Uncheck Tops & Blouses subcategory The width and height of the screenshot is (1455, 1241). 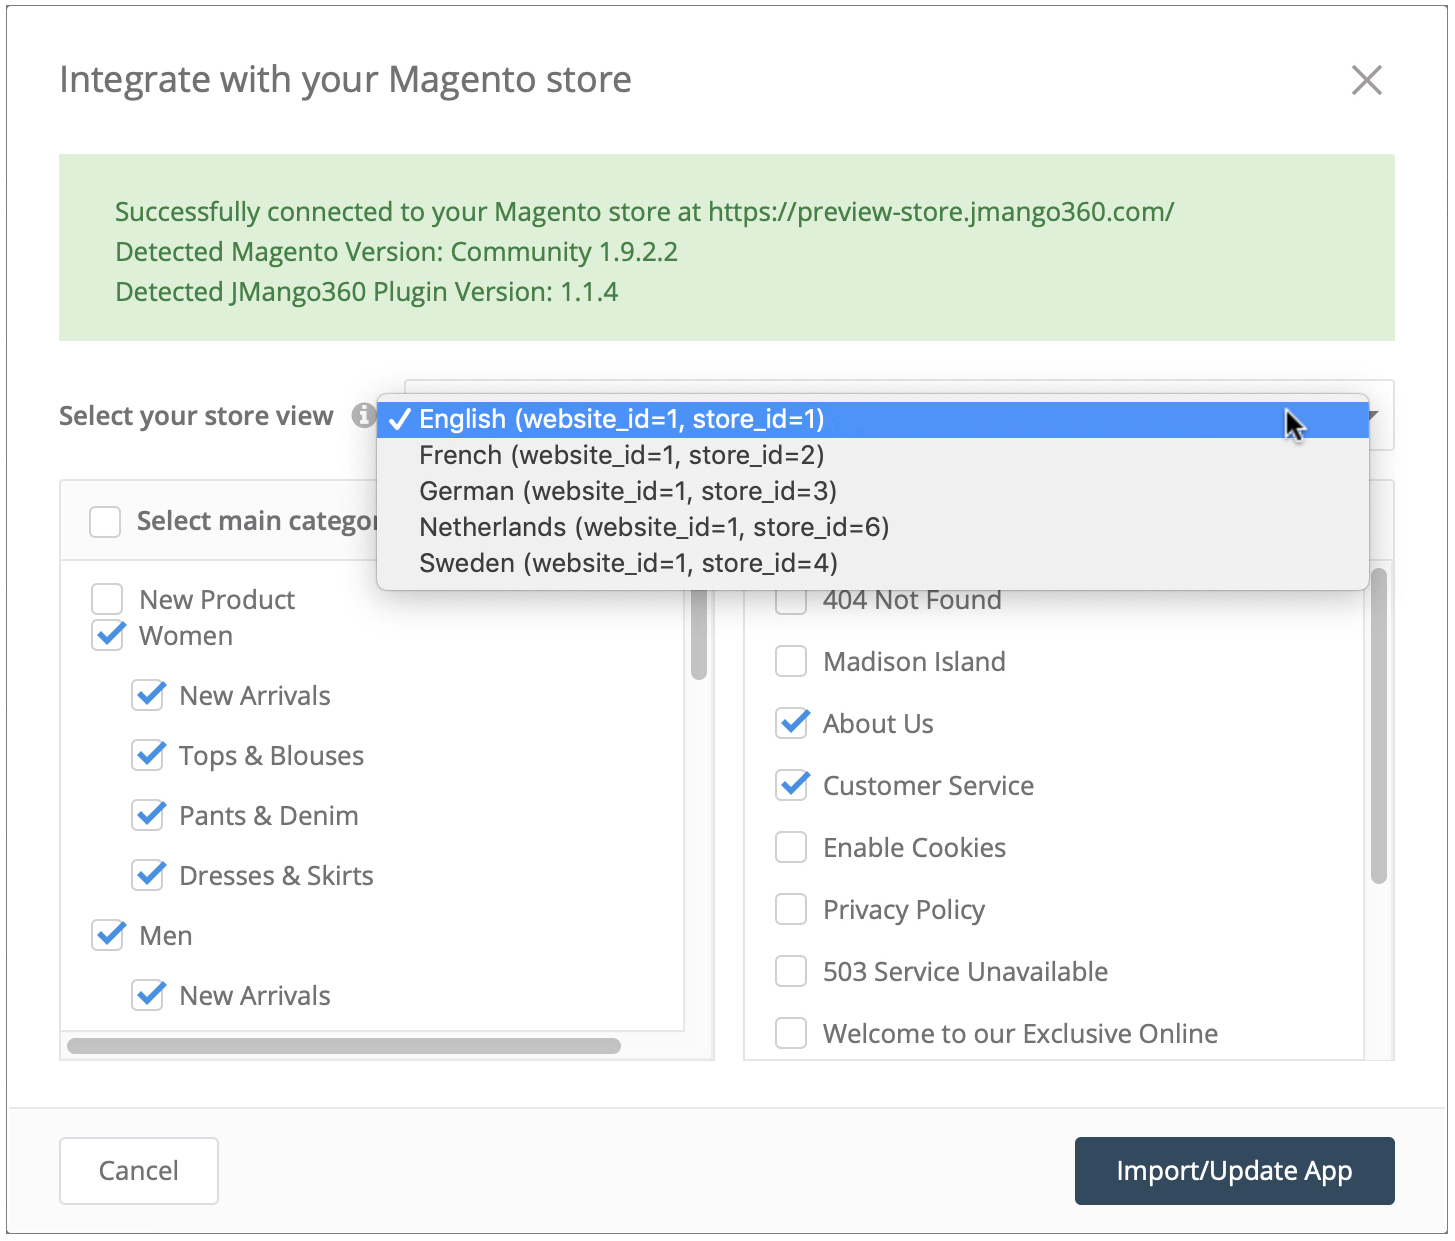coord(149,756)
